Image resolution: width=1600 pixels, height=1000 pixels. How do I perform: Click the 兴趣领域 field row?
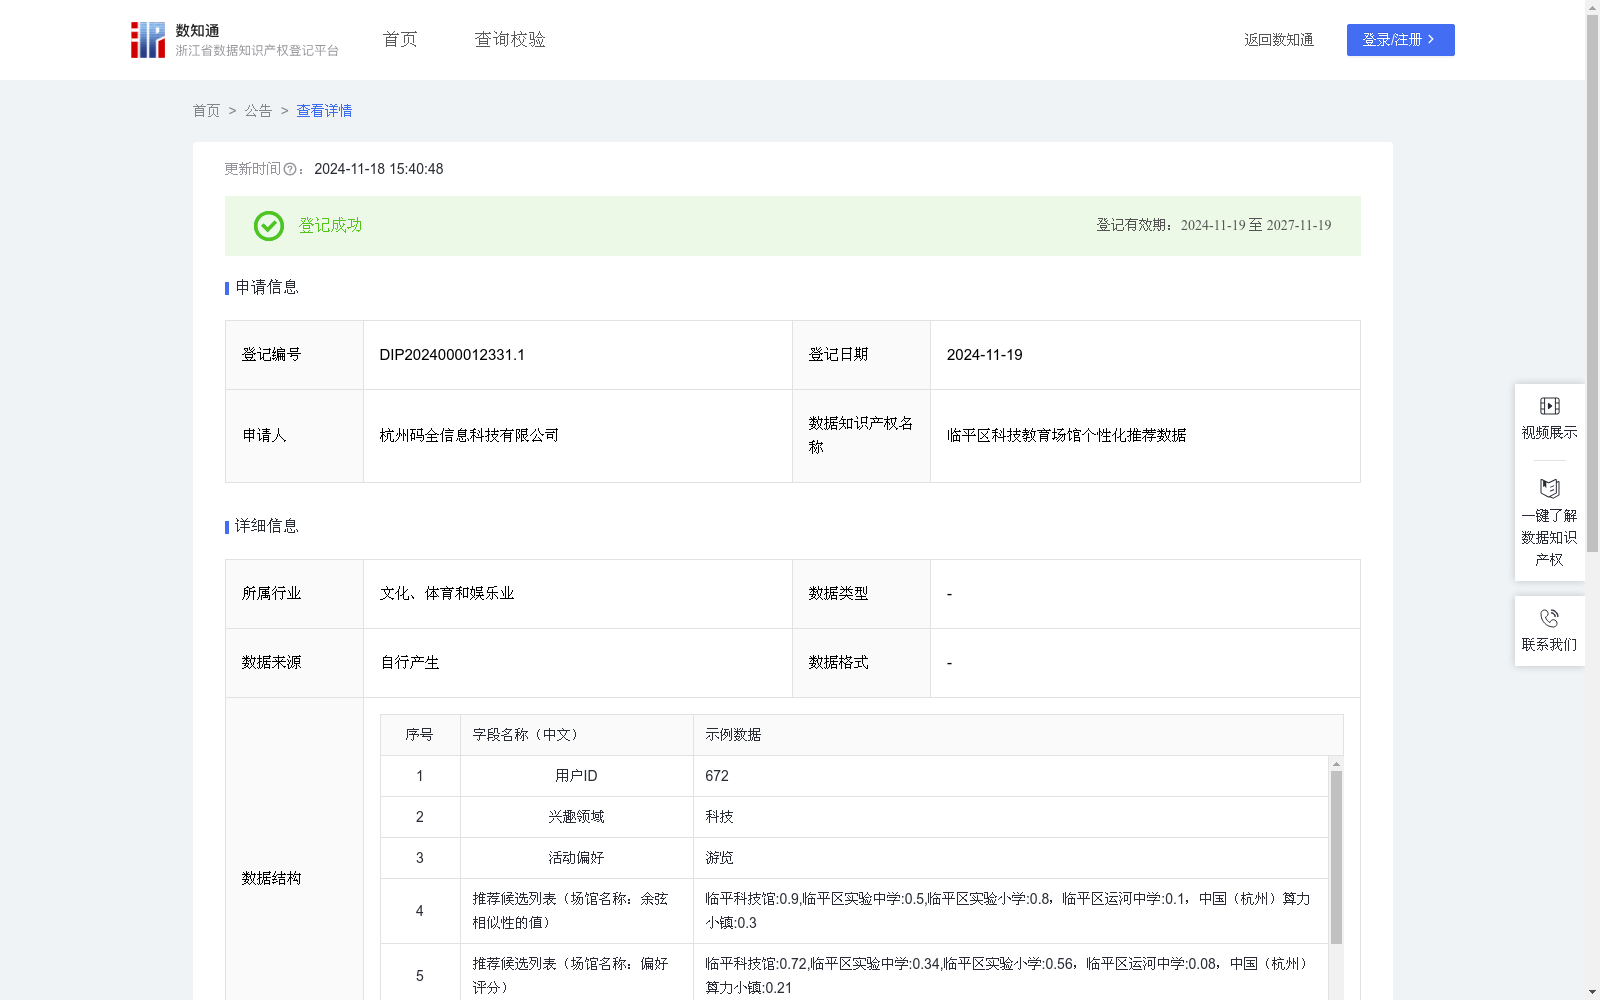854,817
